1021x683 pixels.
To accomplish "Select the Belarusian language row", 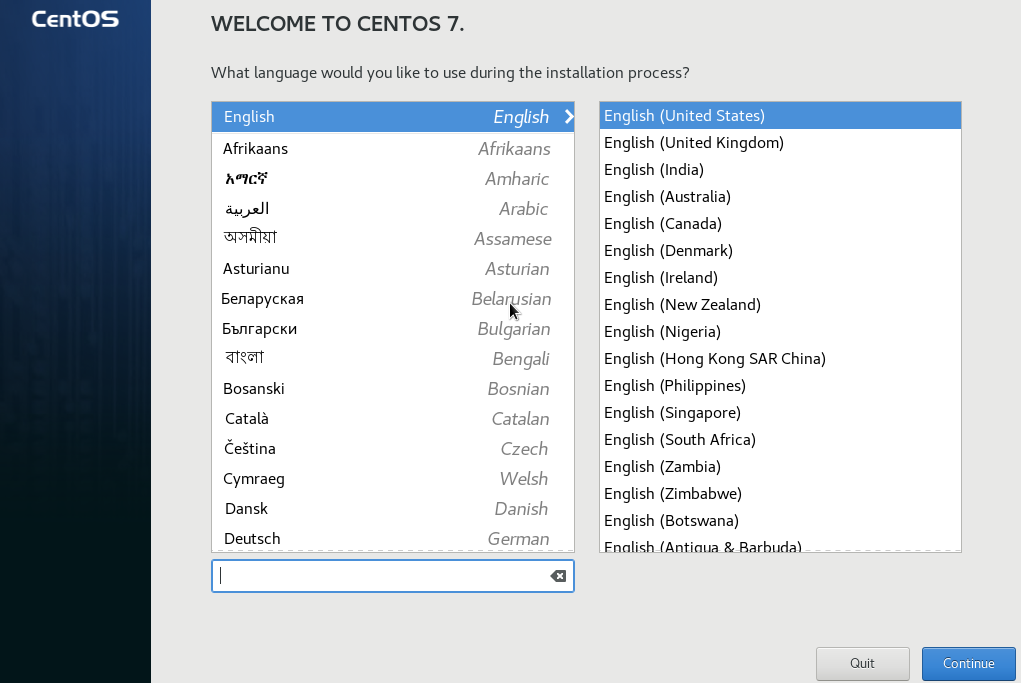I will click(393, 299).
